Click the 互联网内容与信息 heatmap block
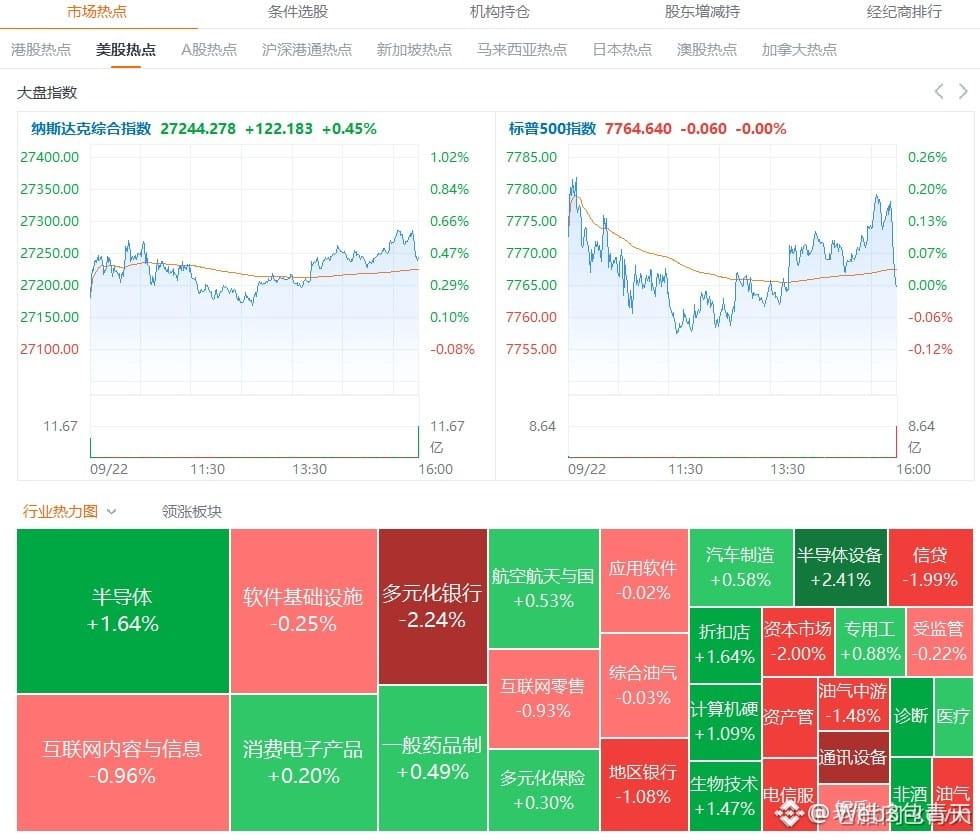Image resolution: width=980 pixels, height=840 pixels. tap(122, 762)
